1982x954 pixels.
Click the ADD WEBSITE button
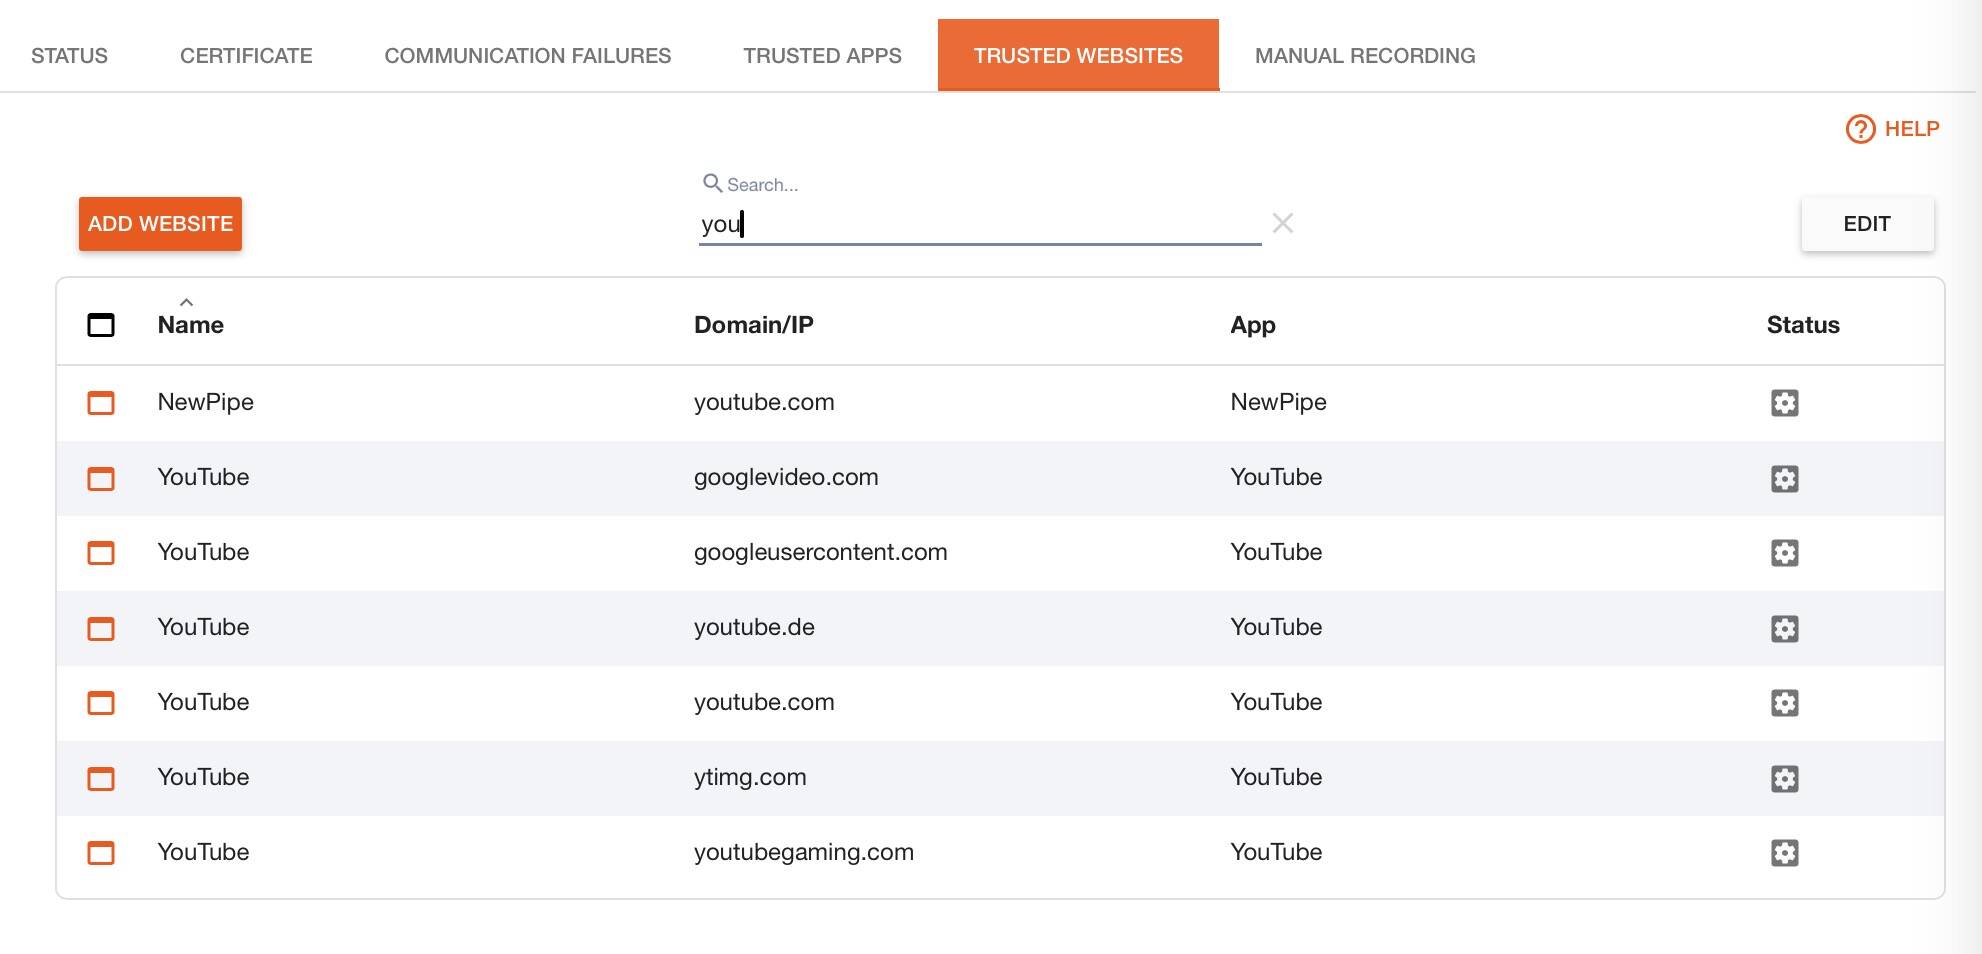pos(160,224)
